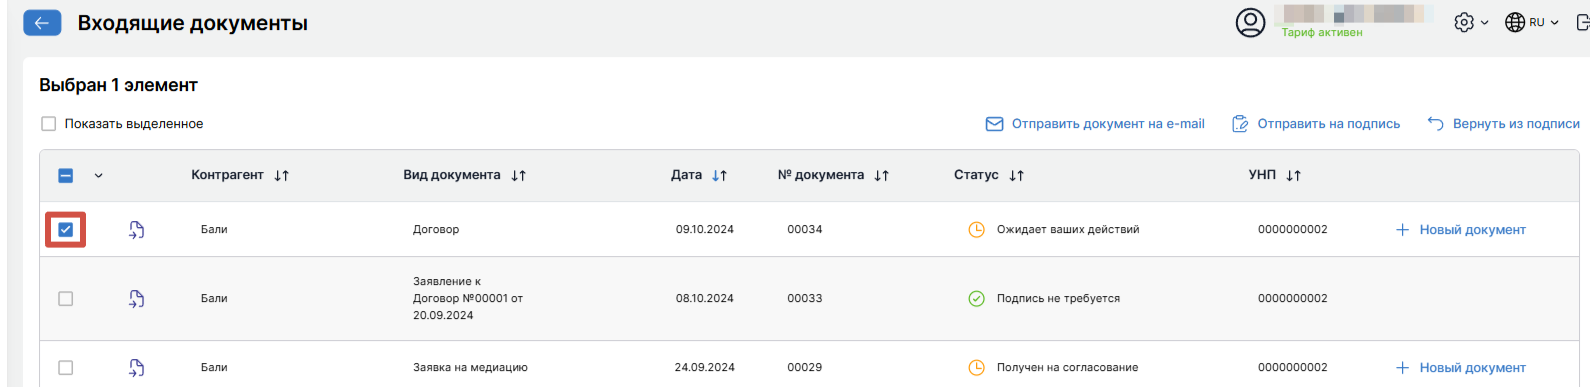Click the send-for-signature document icon
Viewport: 1590px width, 387px height.
click(1240, 124)
